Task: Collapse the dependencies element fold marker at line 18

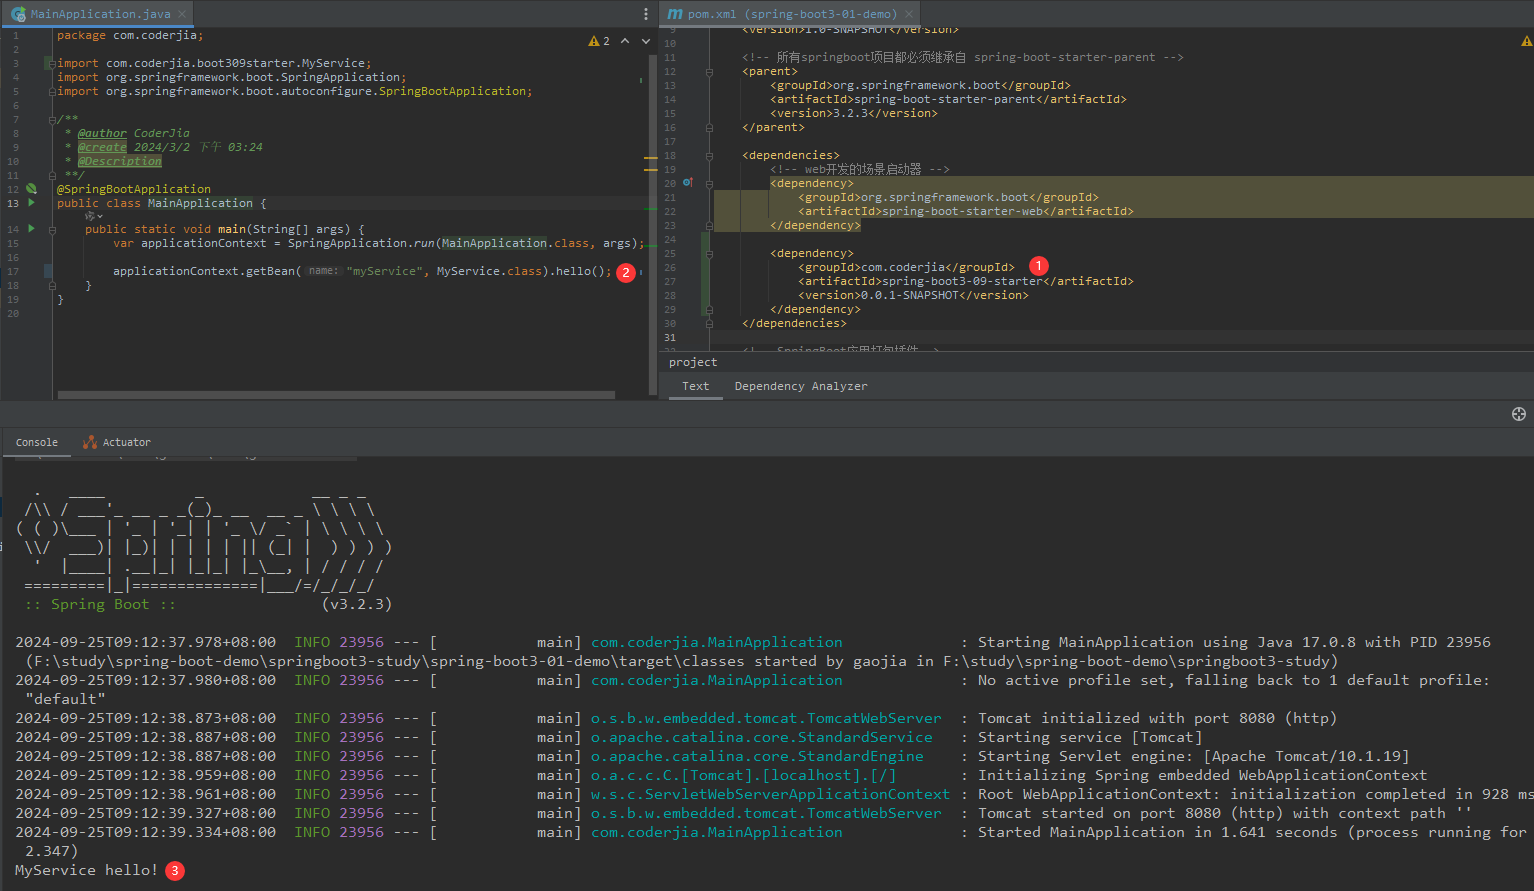Action: (x=709, y=155)
